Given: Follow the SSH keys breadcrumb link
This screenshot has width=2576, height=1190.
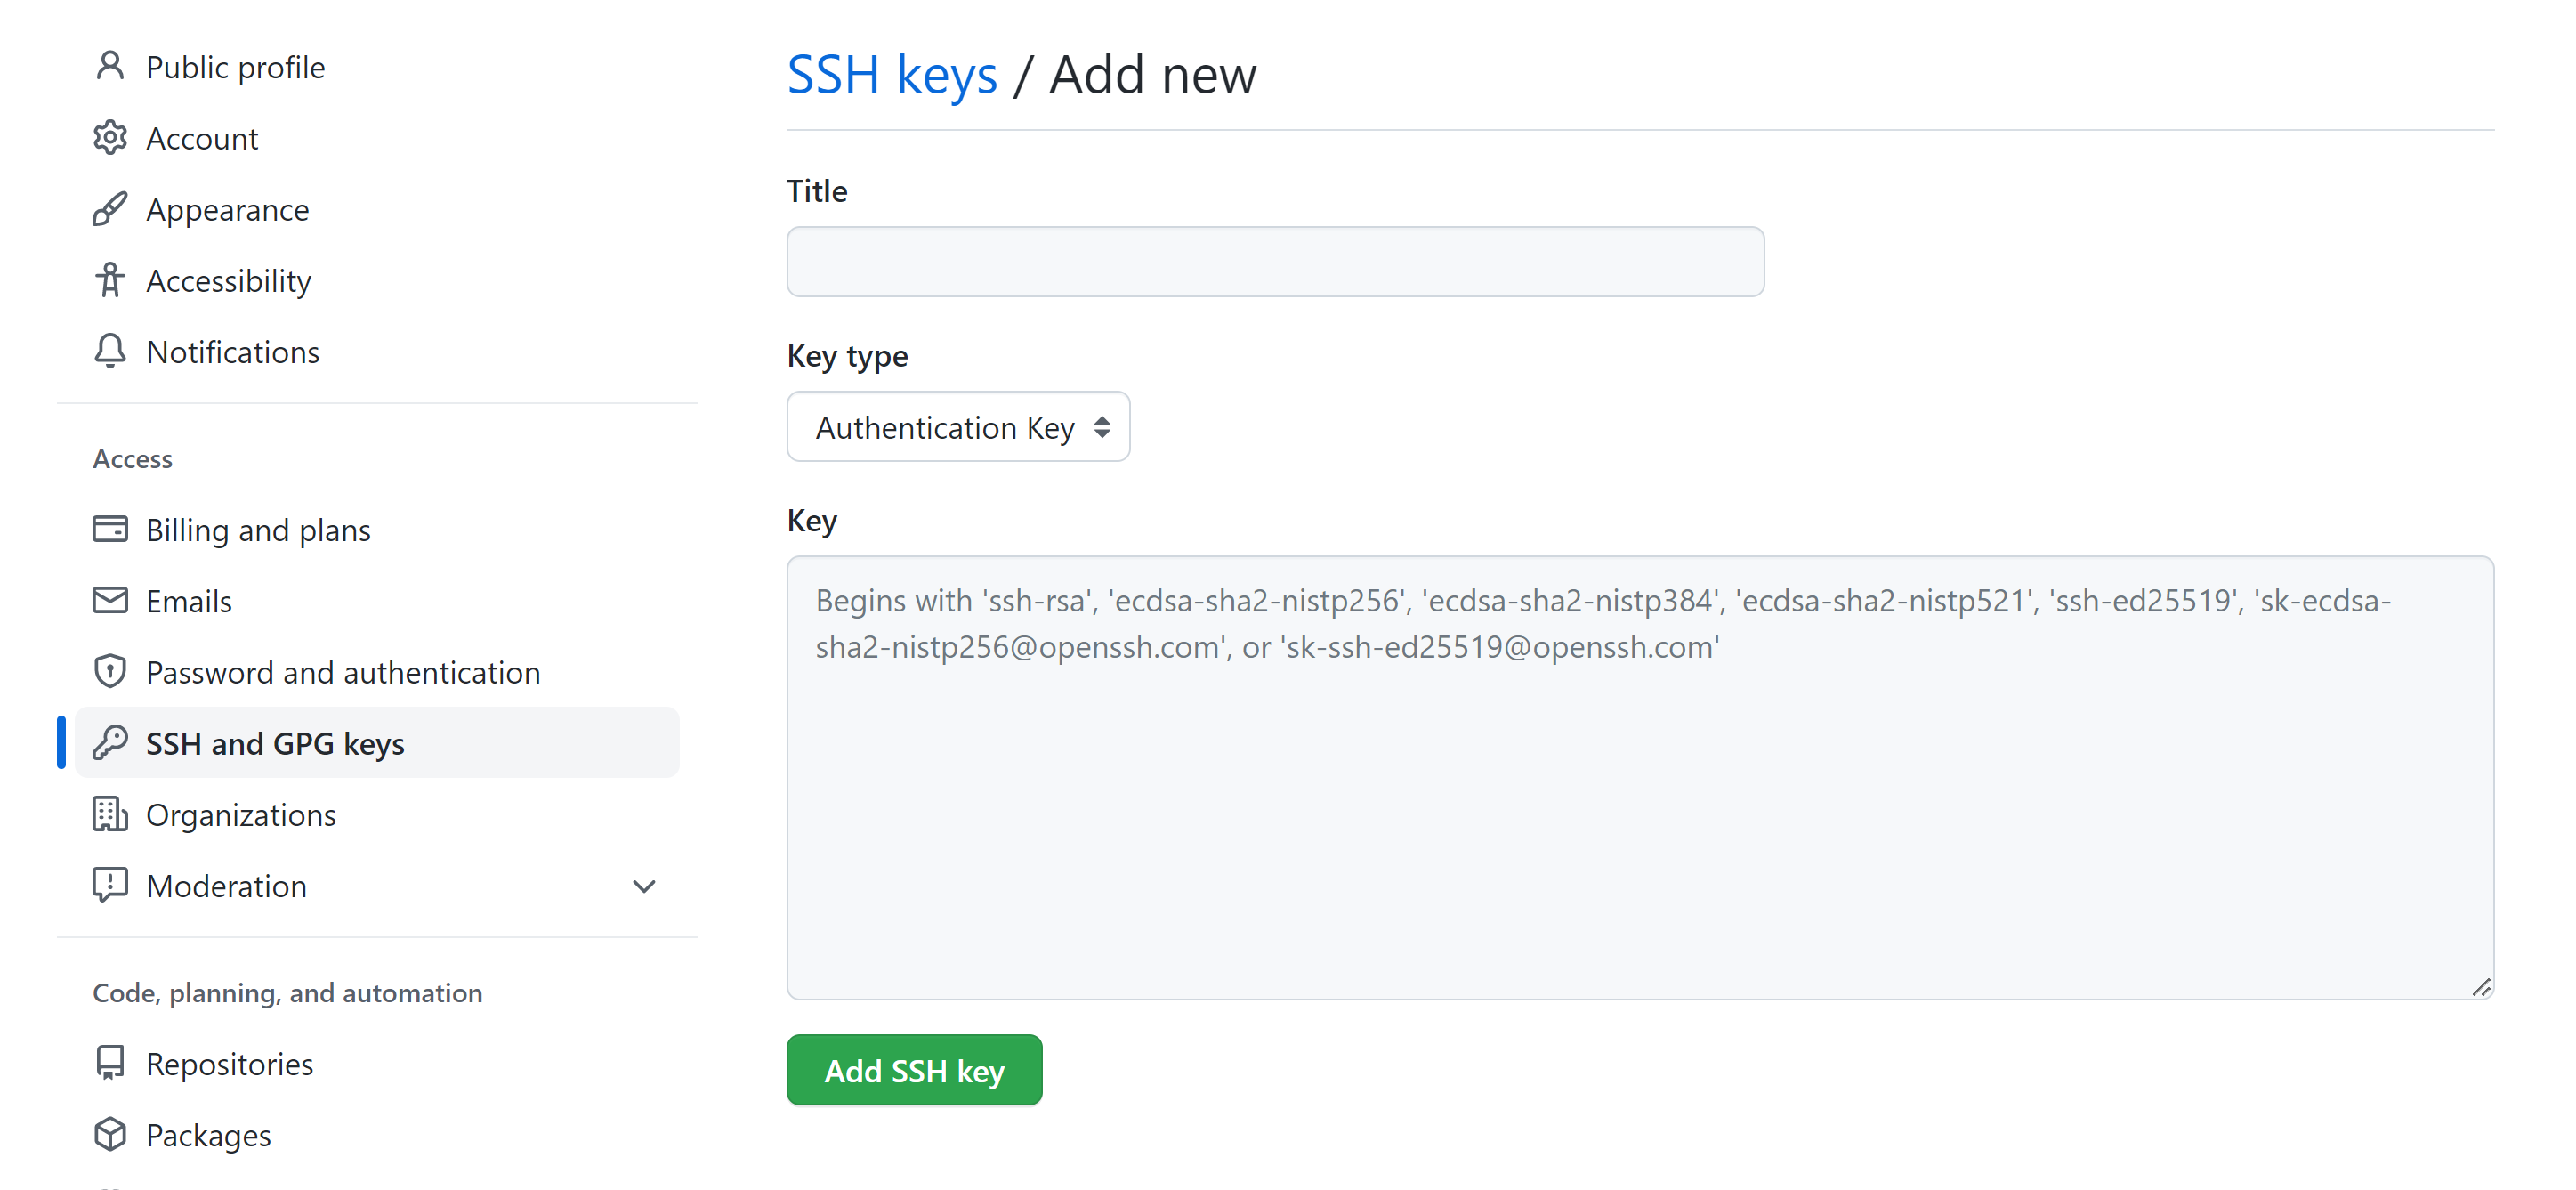Looking at the screenshot, I should (892, 75).
